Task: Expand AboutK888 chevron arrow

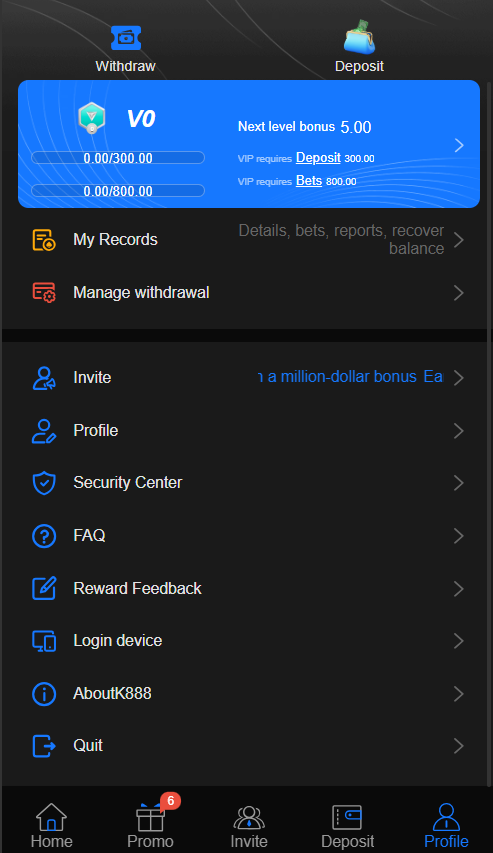Action: [x=459, y=694]
